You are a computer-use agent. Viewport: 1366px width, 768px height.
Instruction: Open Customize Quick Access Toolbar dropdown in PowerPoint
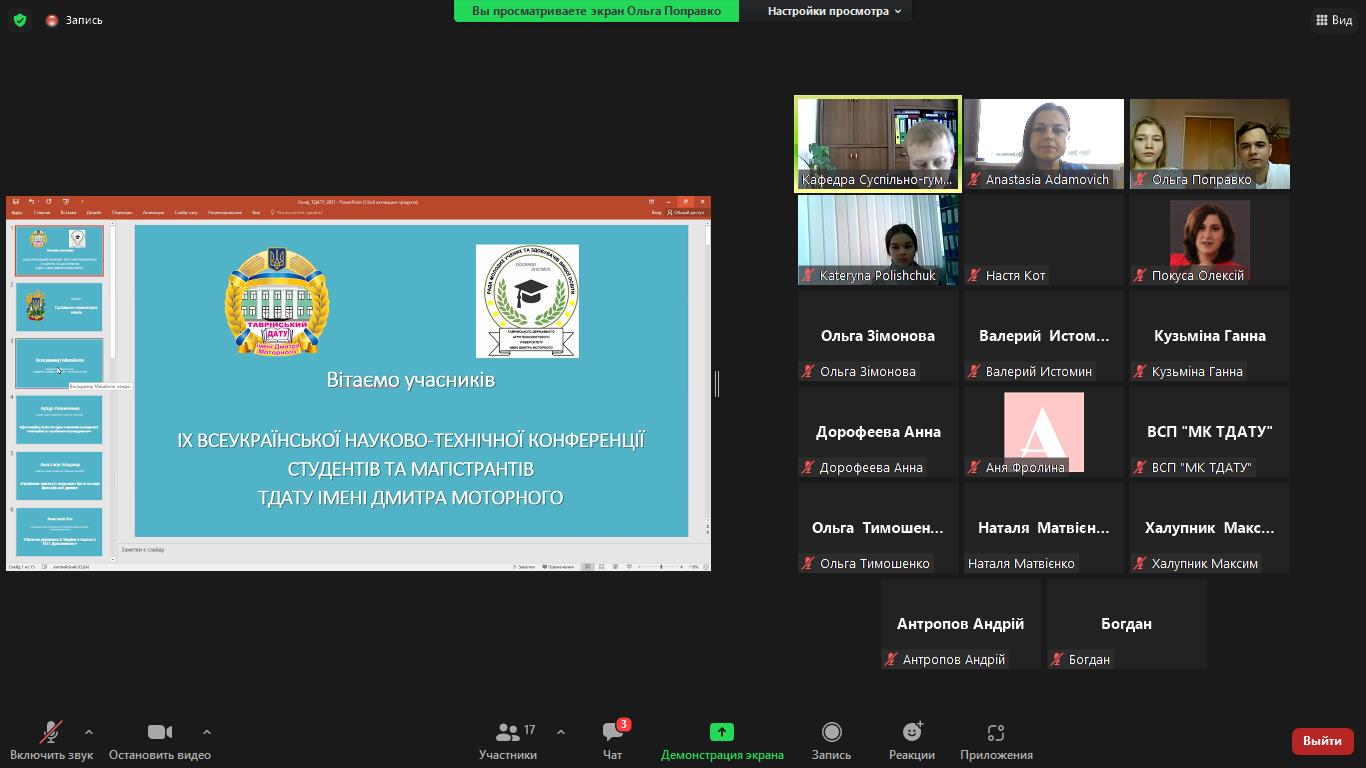tap(82, 202)
